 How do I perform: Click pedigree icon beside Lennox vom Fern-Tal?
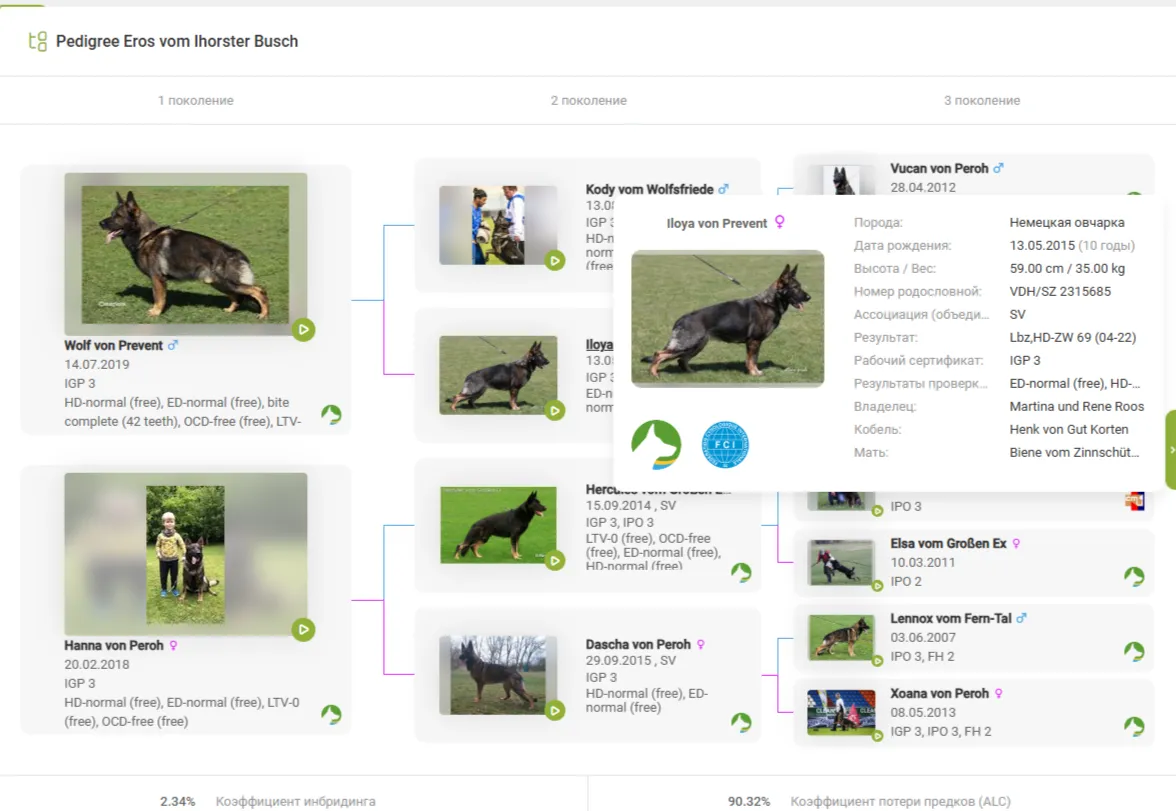tap(1134, 651)
